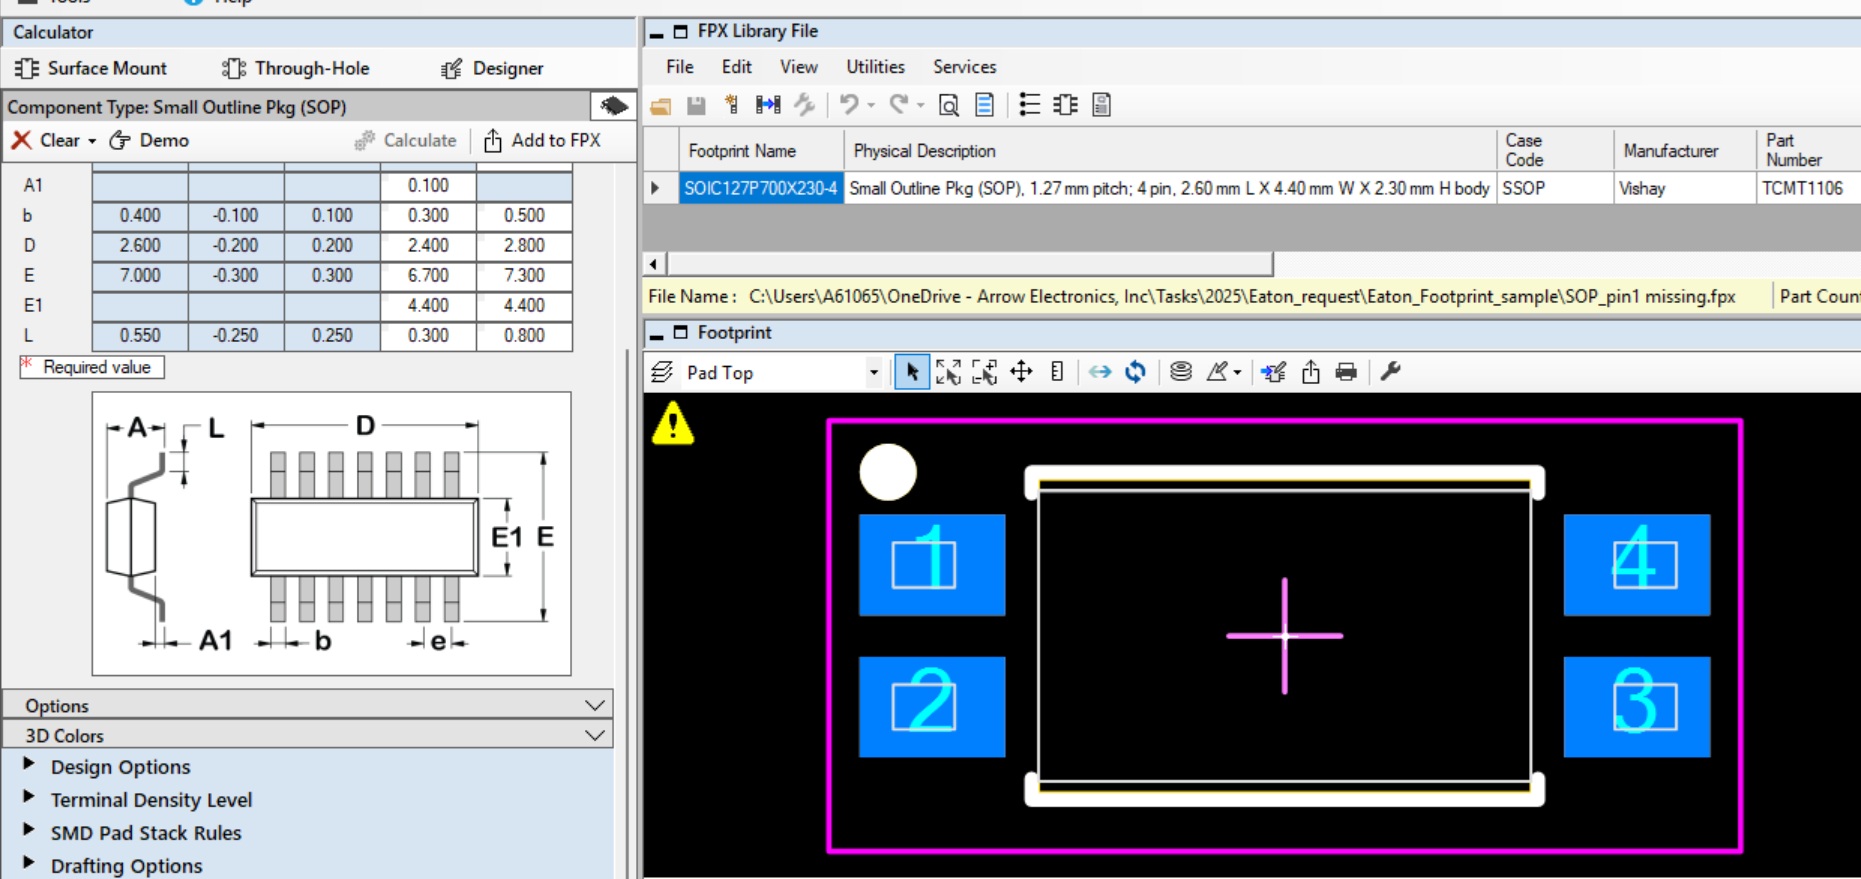Click the Demo button

tap(149, 140)
